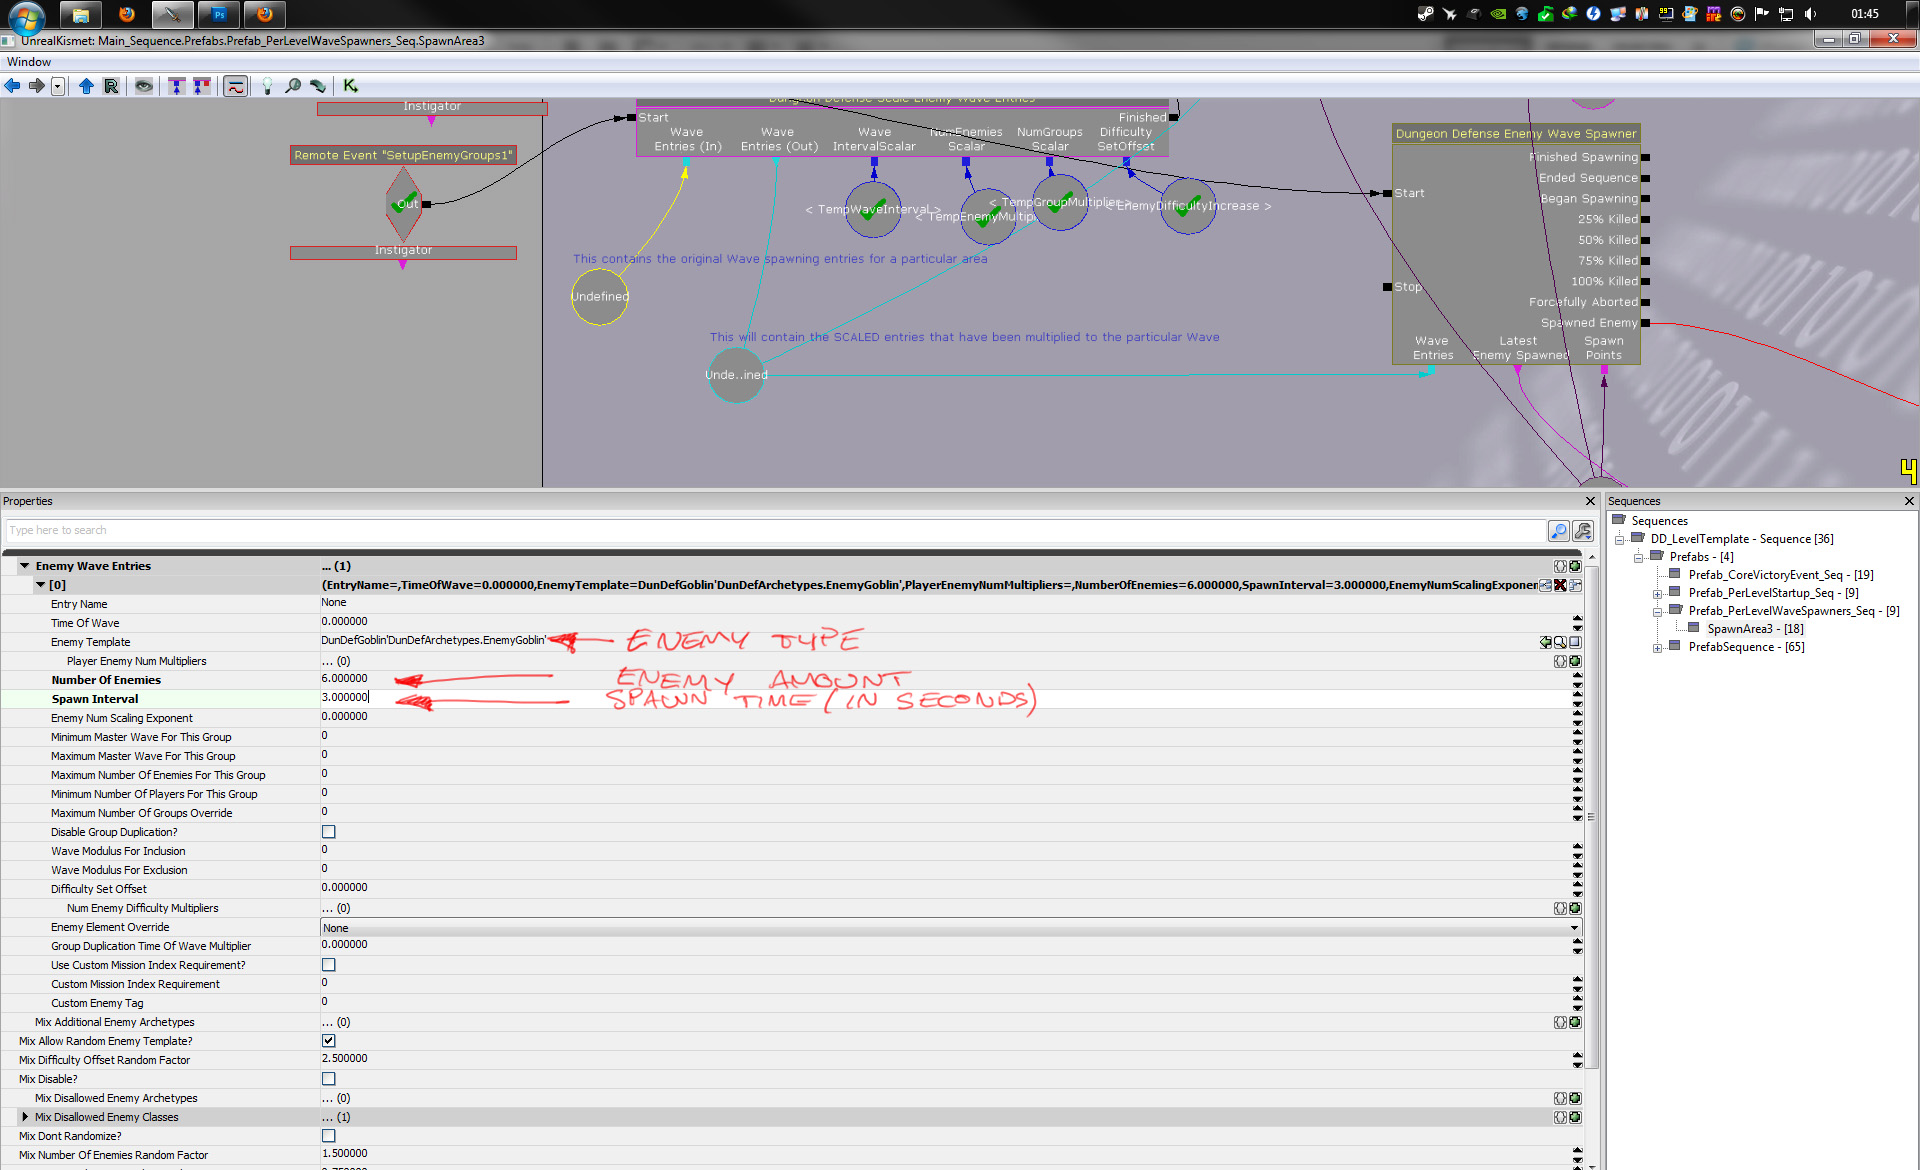1920x1170 pixels.
Task: Open the navigation history dropdown arrow
Action: [x=58, y=86]
